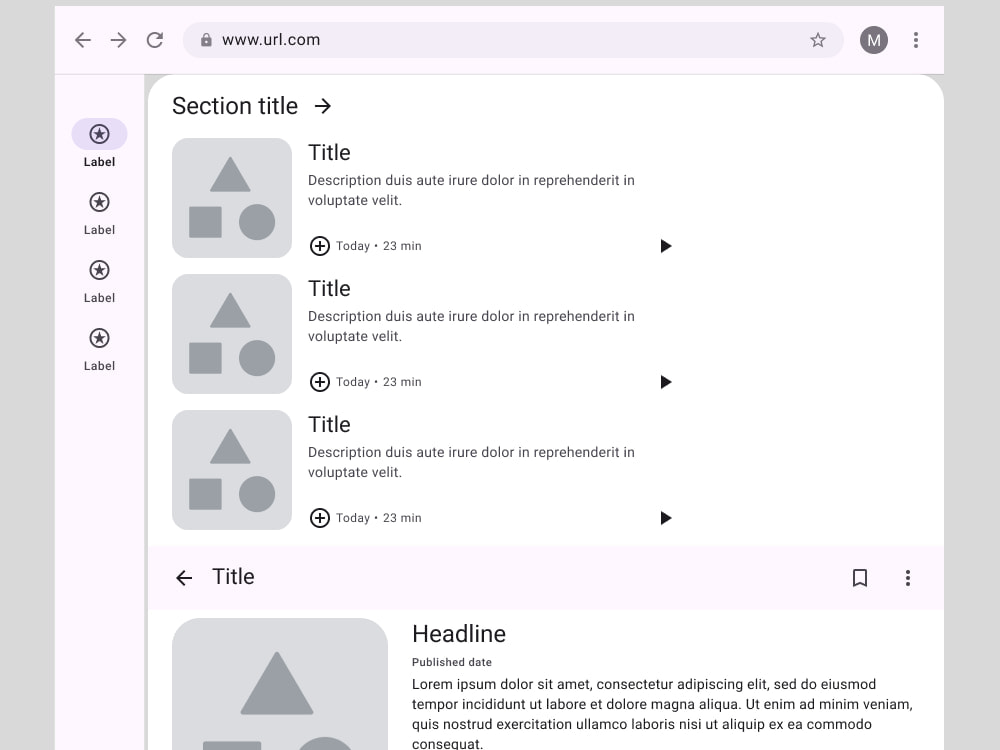Select the first starred Label icon in sidebar
The width and height of the screenshot is (1000, 750).
[99, 133]
